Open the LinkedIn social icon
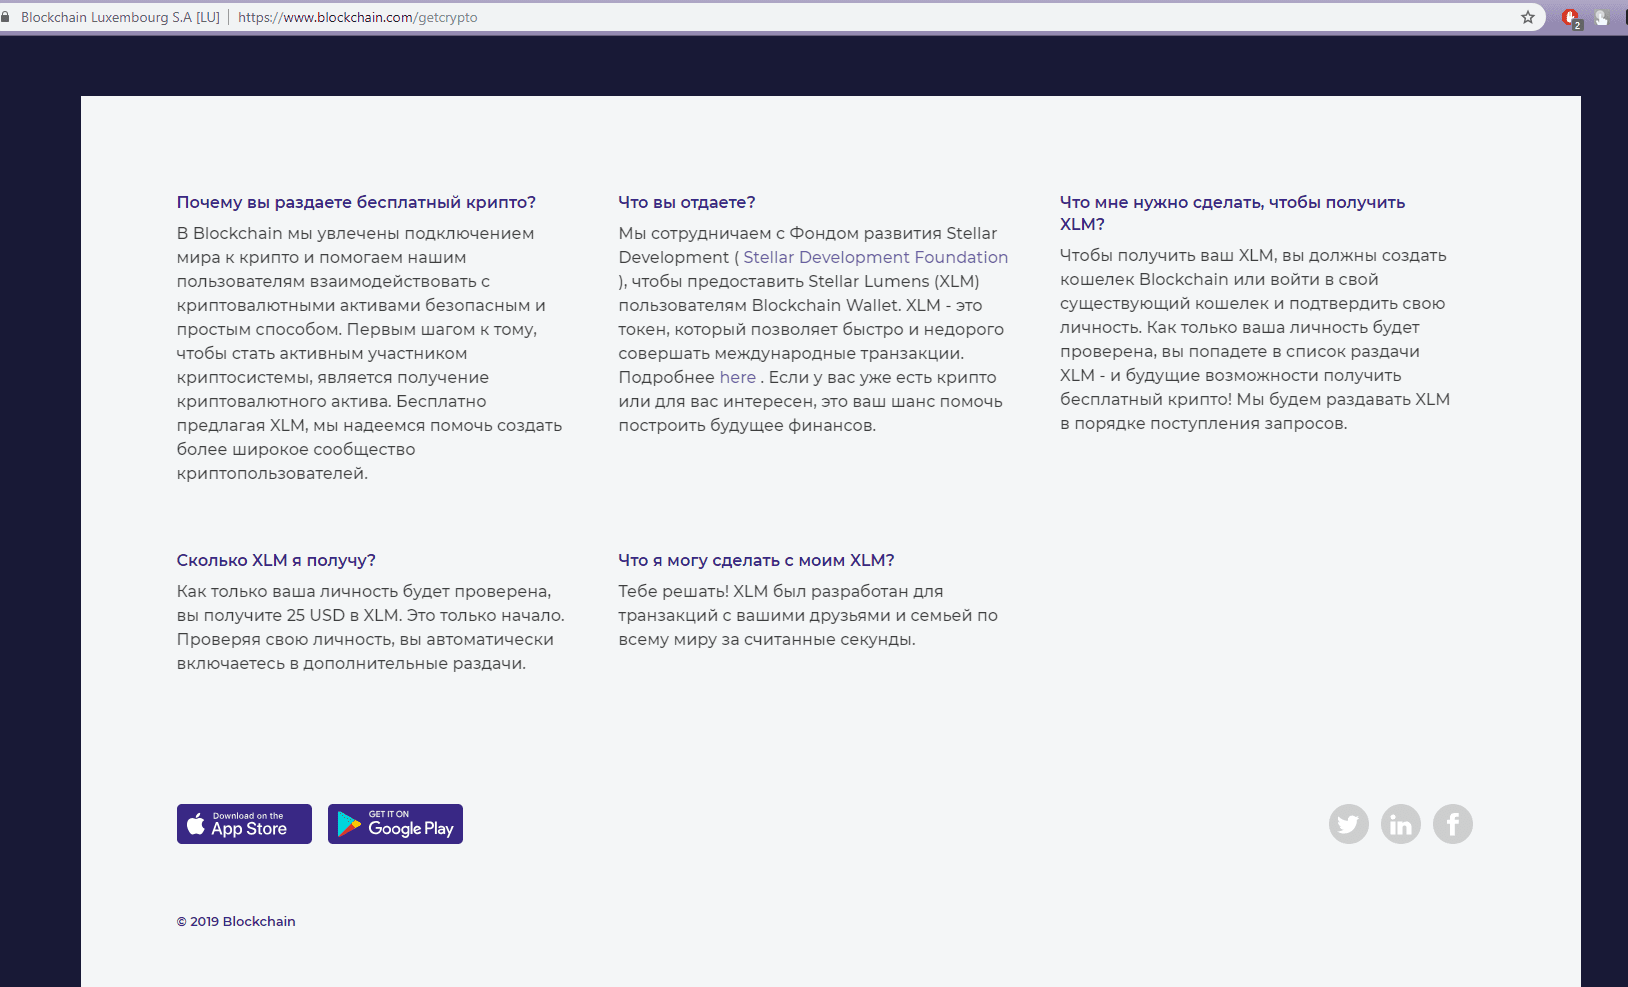1628x987 pixels. (x=1400, y=824)
